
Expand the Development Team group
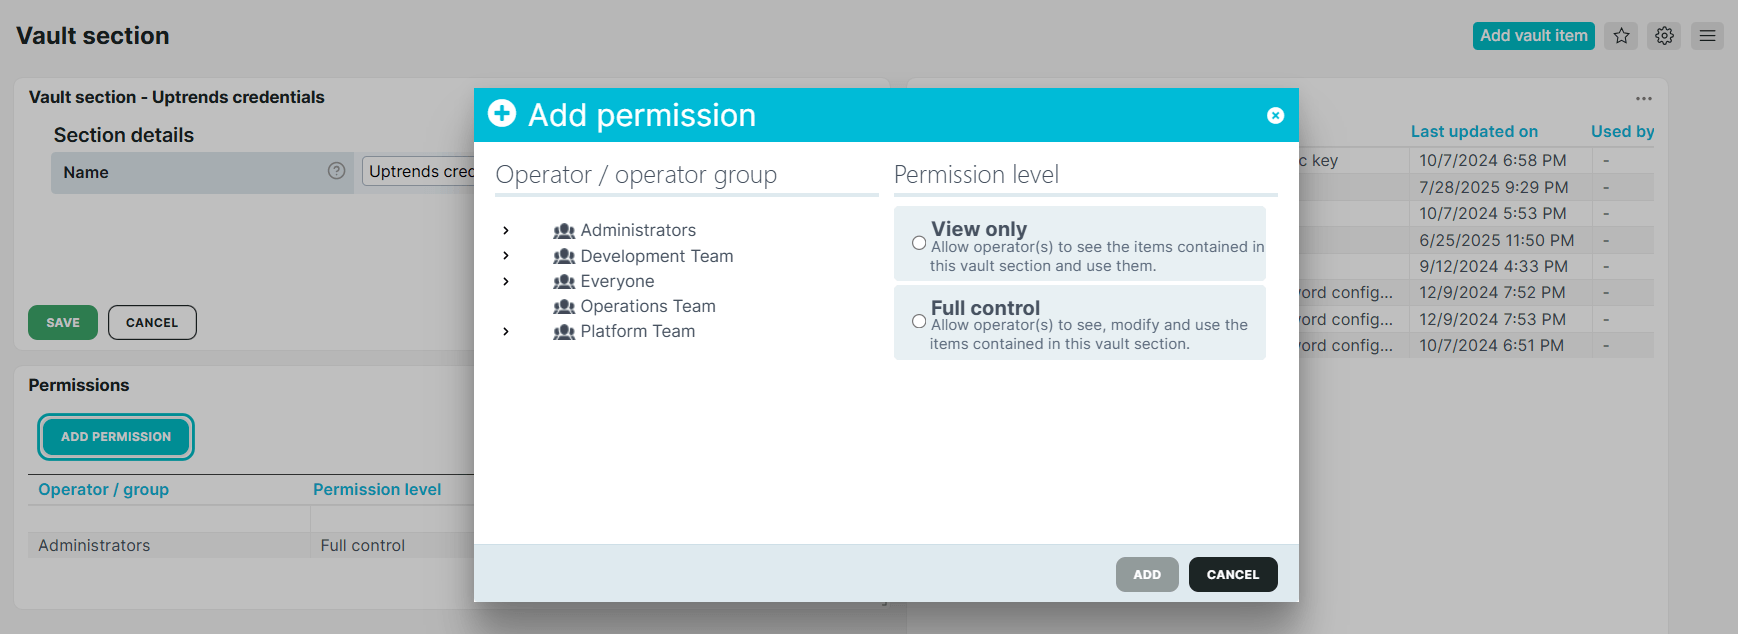click(506, 256)
